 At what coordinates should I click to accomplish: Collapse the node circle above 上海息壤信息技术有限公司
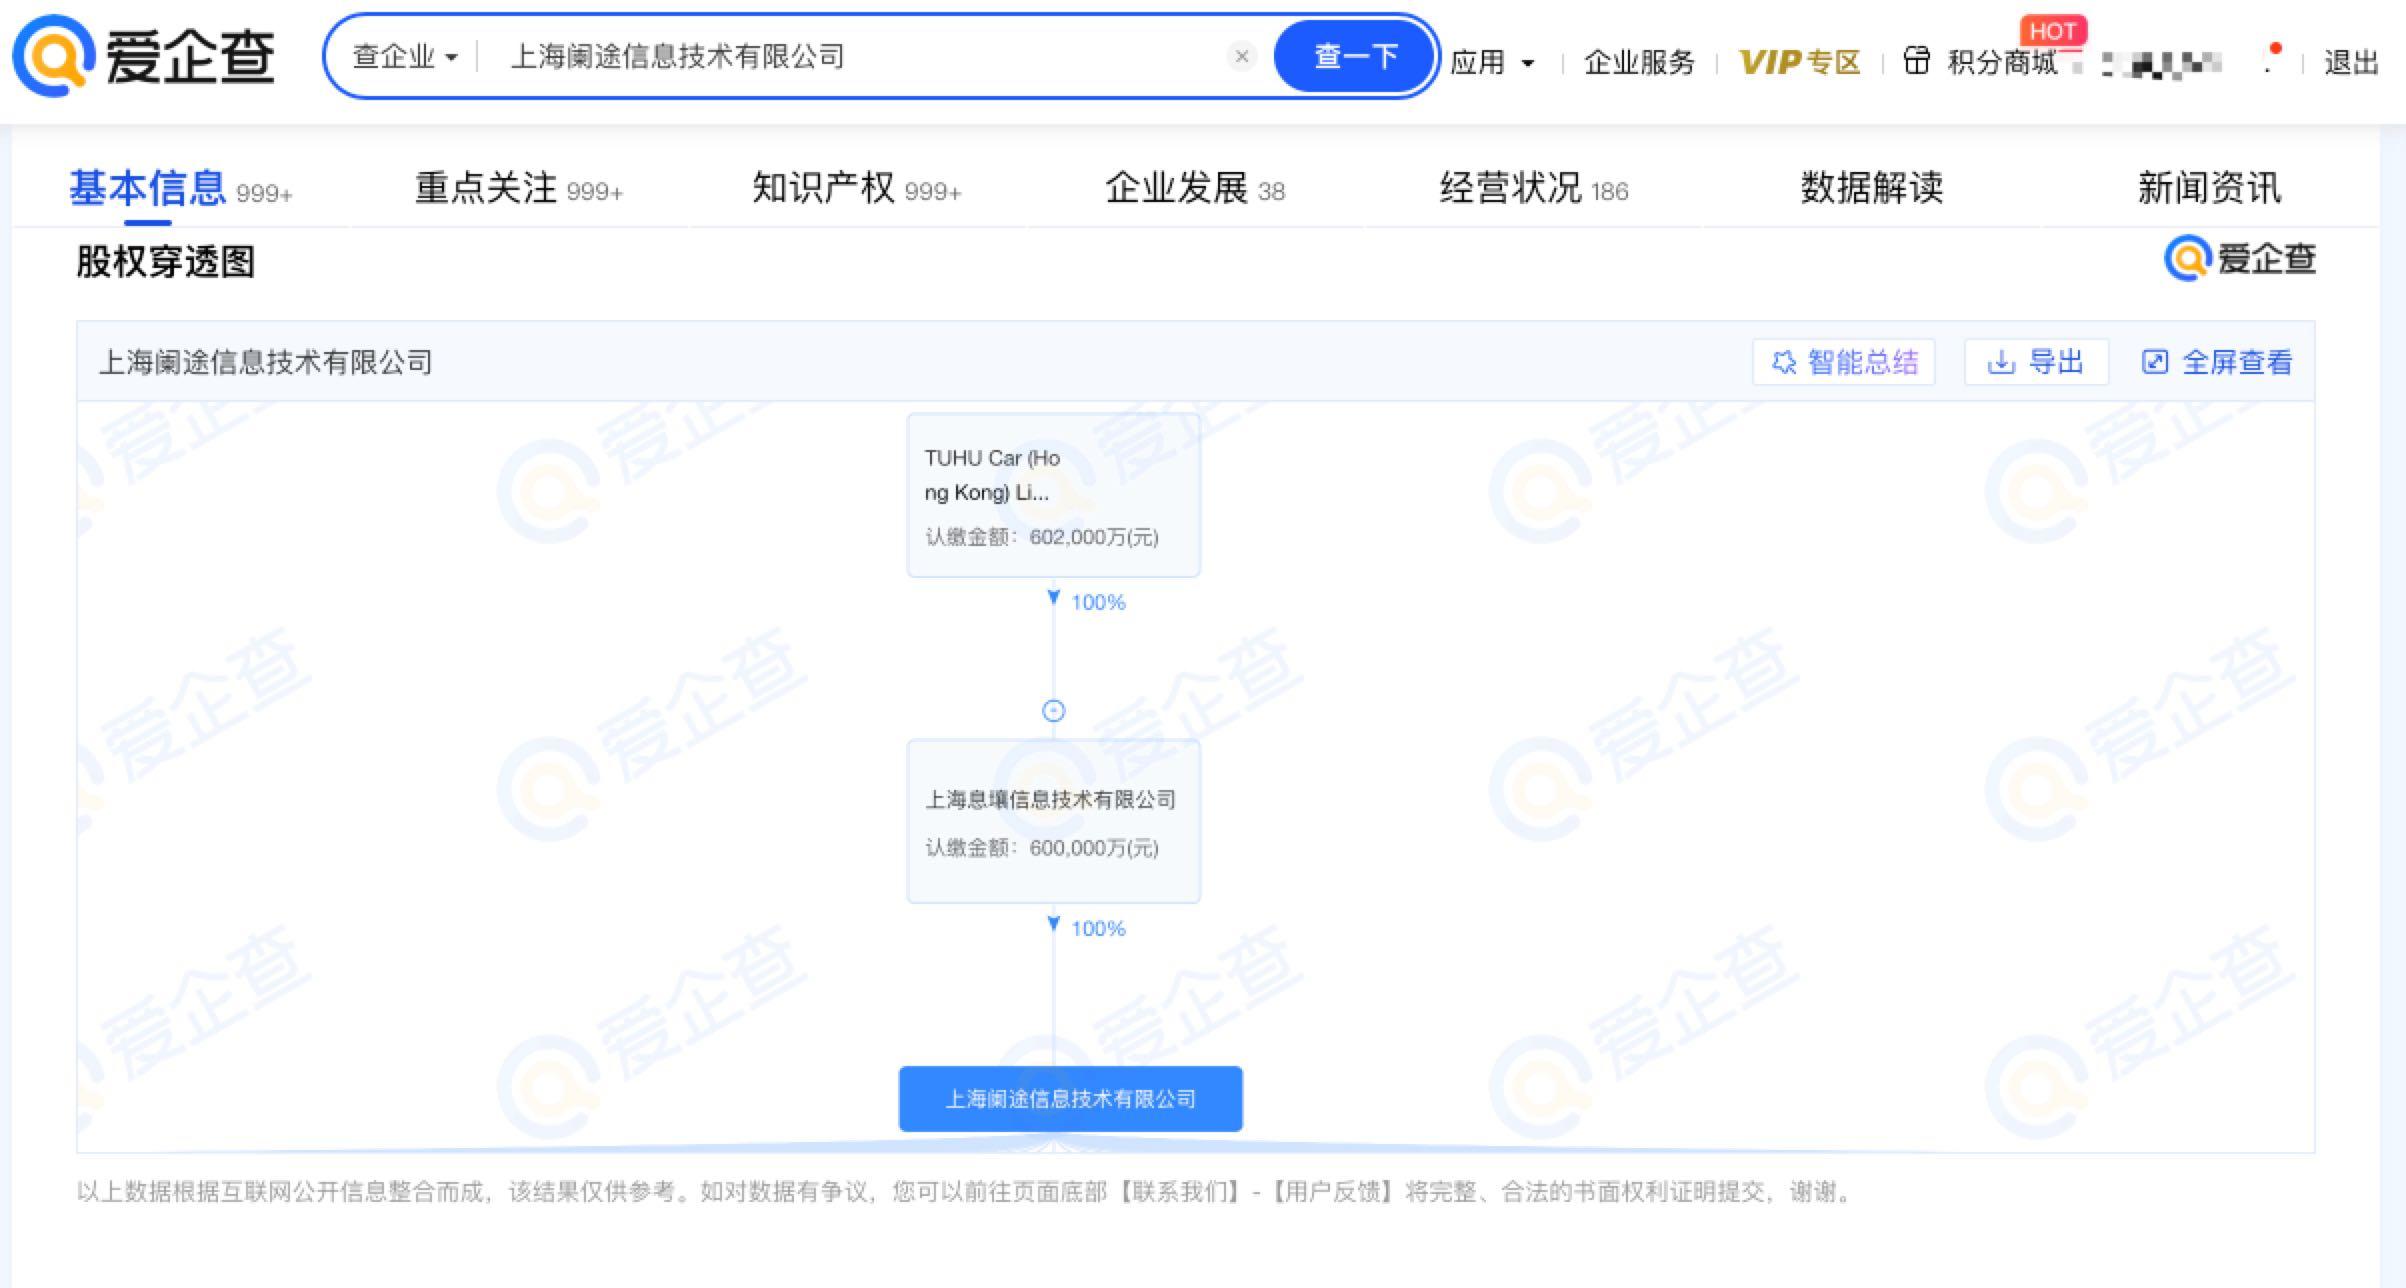pyautogui.click(x=1053, y=711)
